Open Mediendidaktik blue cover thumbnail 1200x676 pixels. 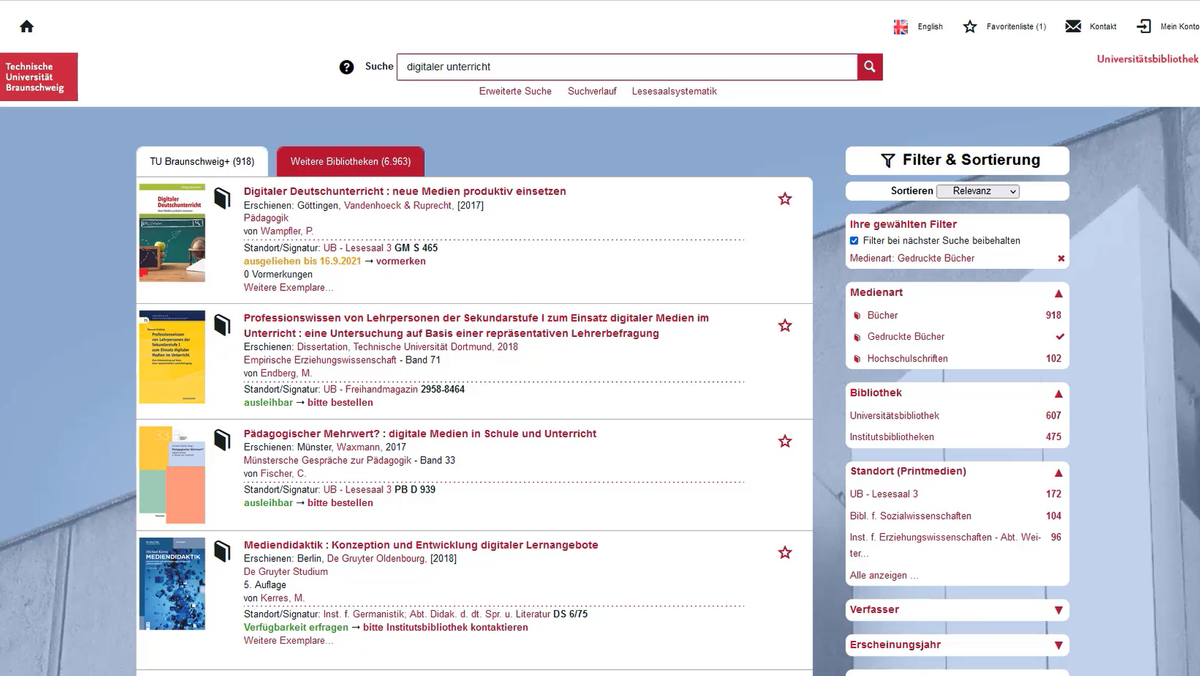click(x=172, y=583)
